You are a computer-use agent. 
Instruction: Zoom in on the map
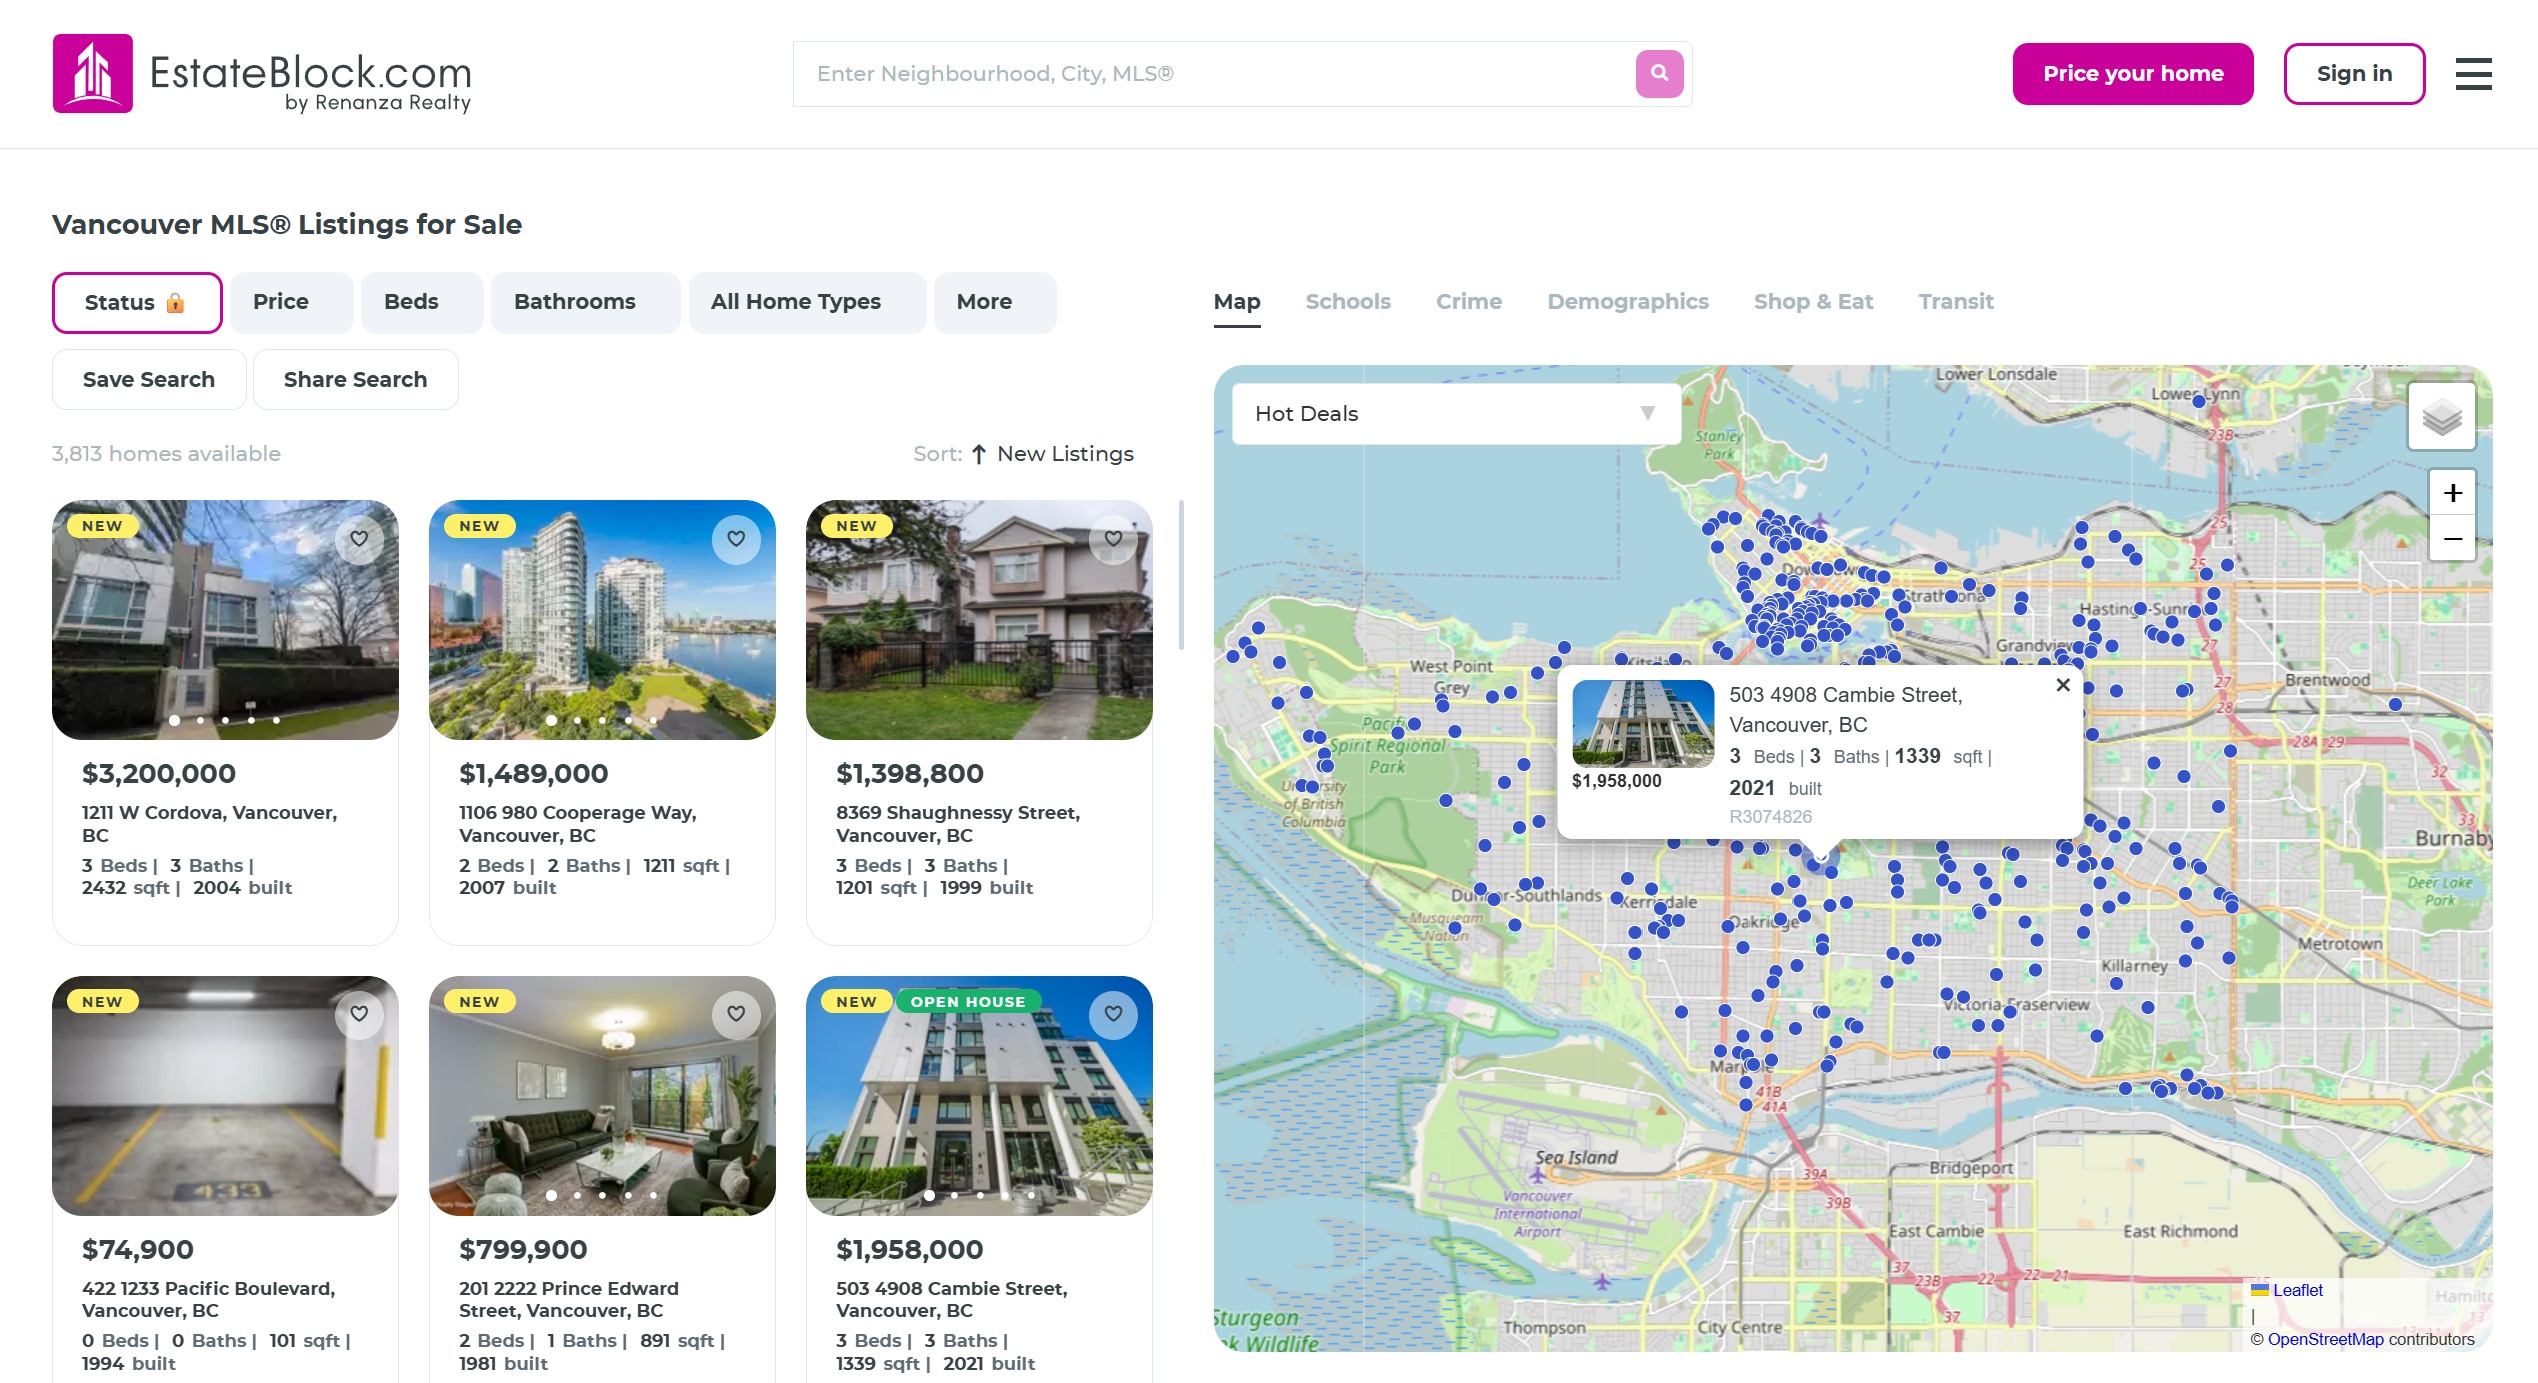click(x=2452, y=493)
